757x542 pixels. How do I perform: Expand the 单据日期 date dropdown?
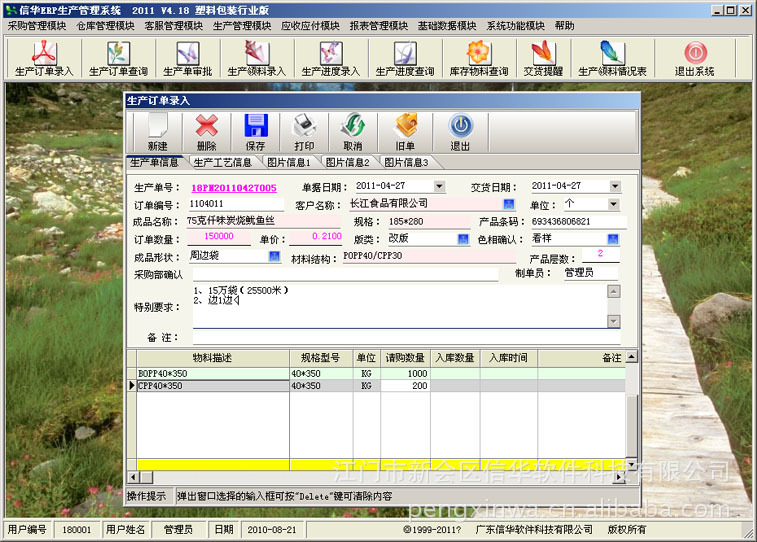click(439, 186)
